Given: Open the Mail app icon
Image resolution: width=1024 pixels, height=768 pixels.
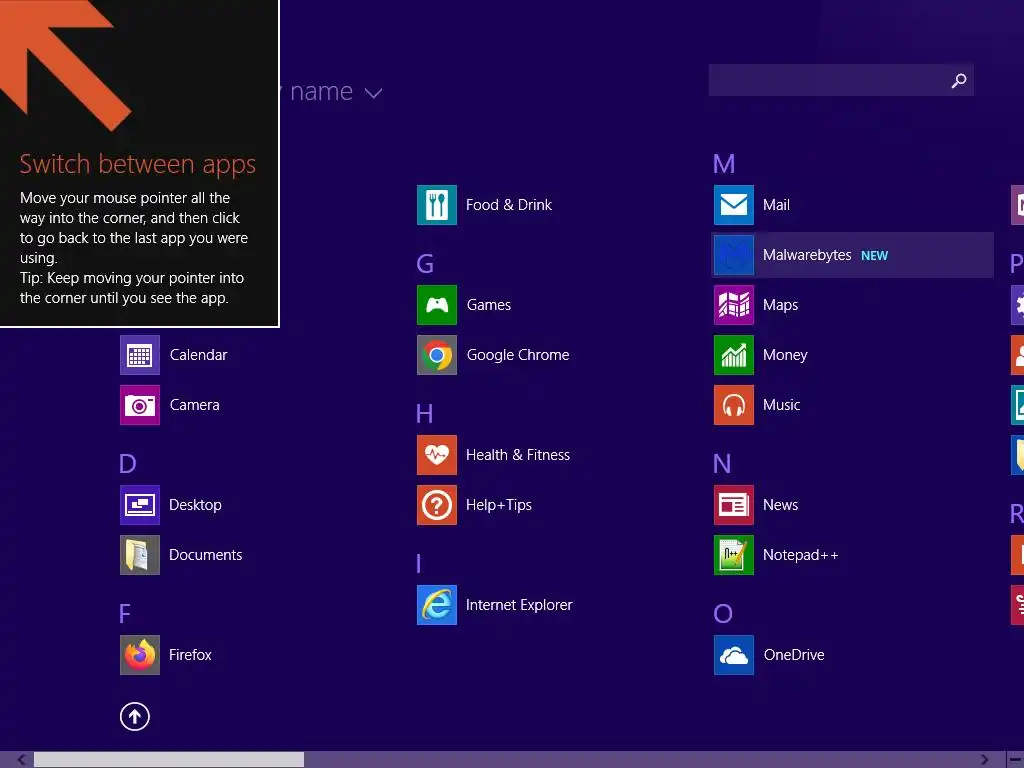Looking at the screenshot, I should point(734,205).
